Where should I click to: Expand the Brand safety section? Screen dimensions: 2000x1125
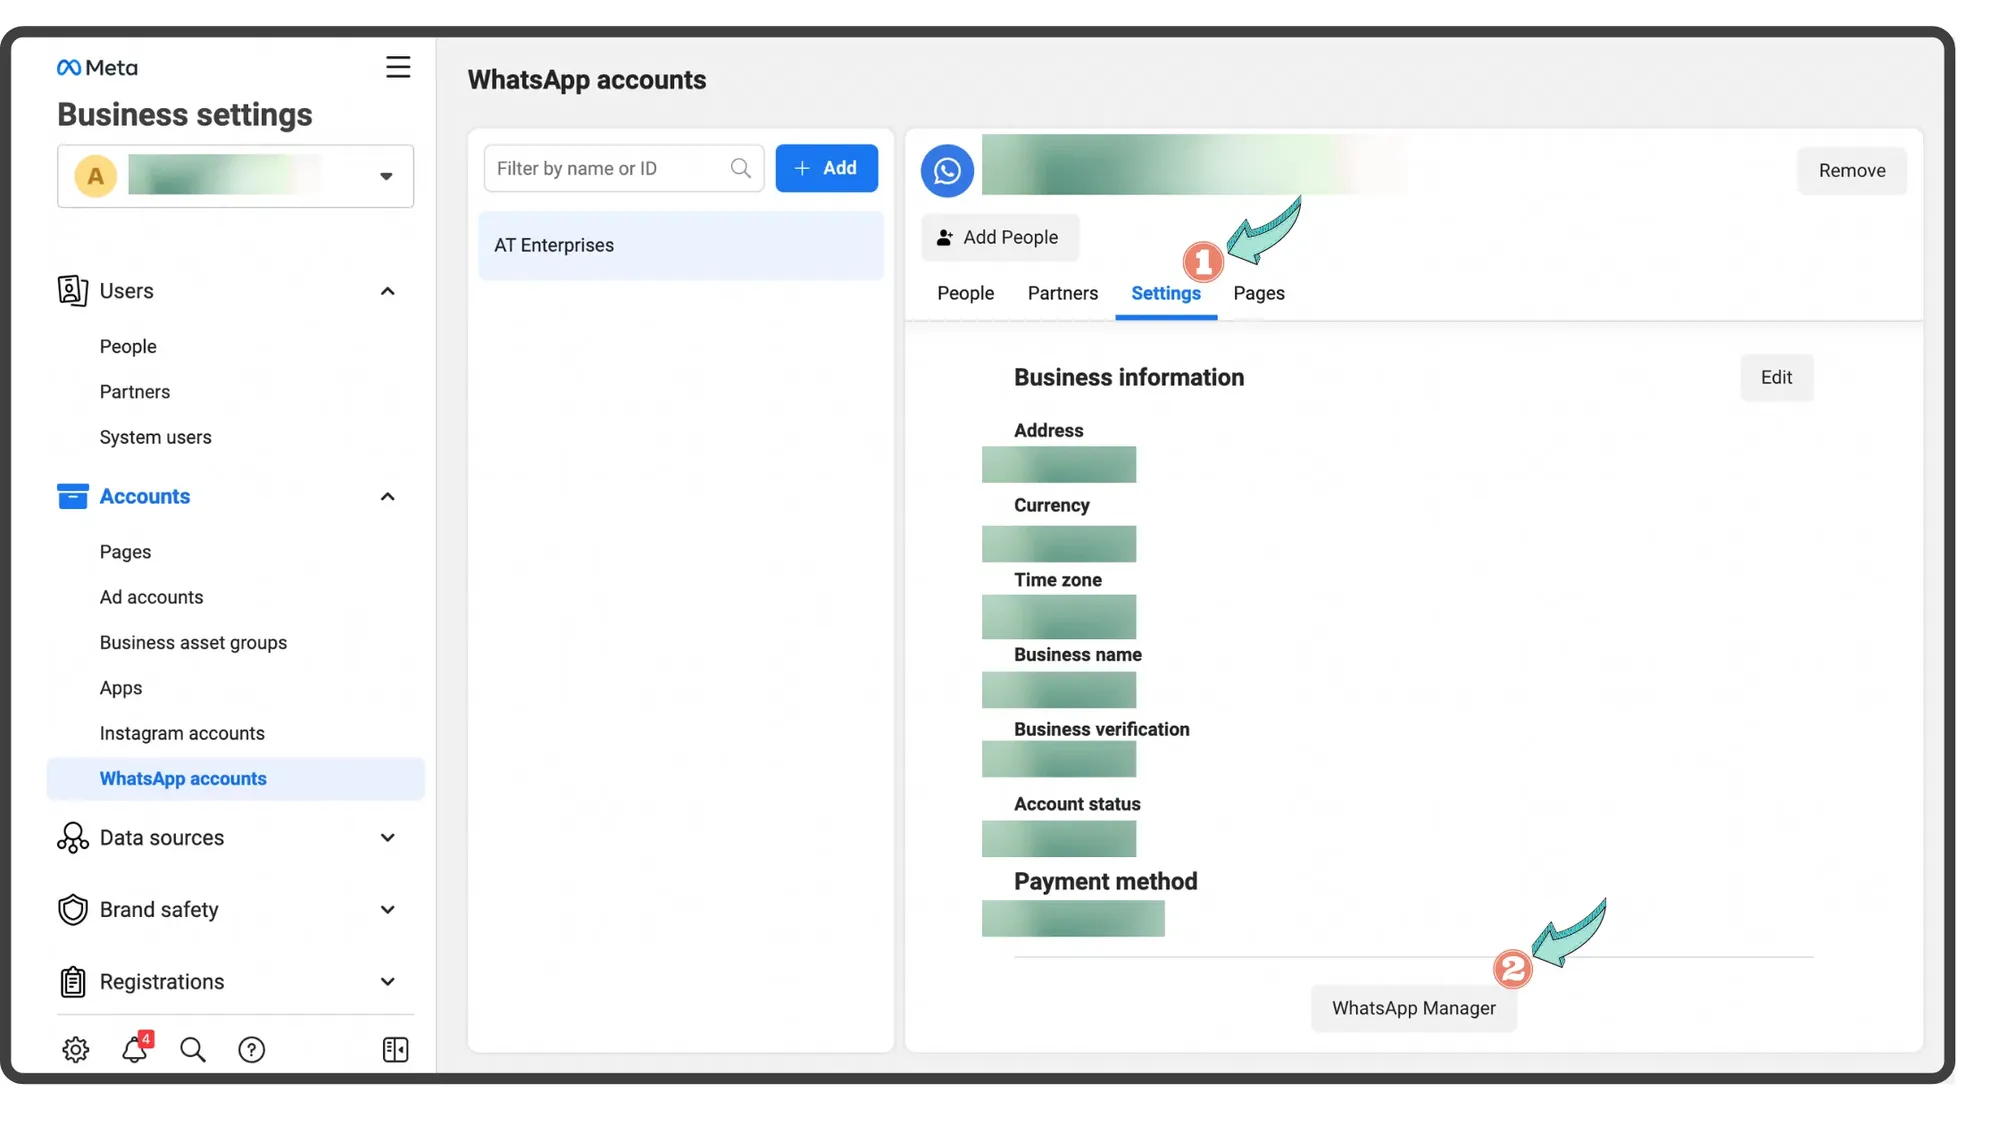388,910
